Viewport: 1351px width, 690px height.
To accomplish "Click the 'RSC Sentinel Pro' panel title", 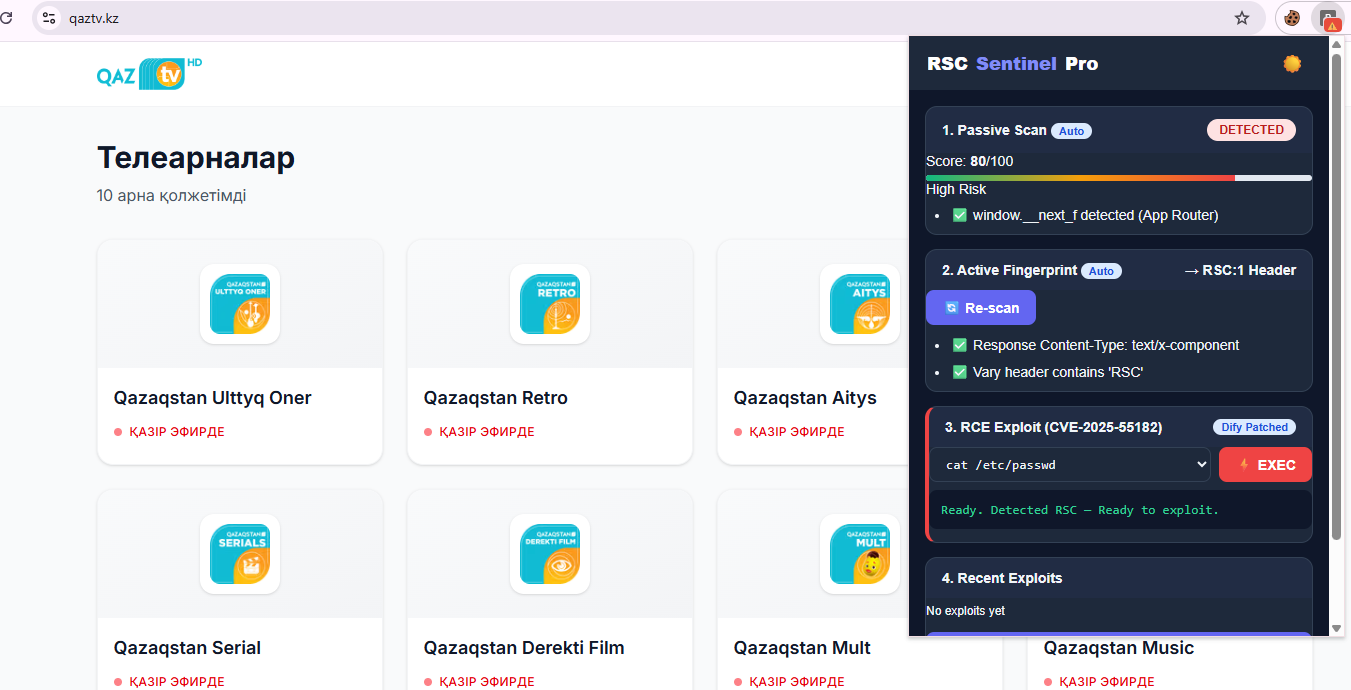I will [x=1012, y=64].
